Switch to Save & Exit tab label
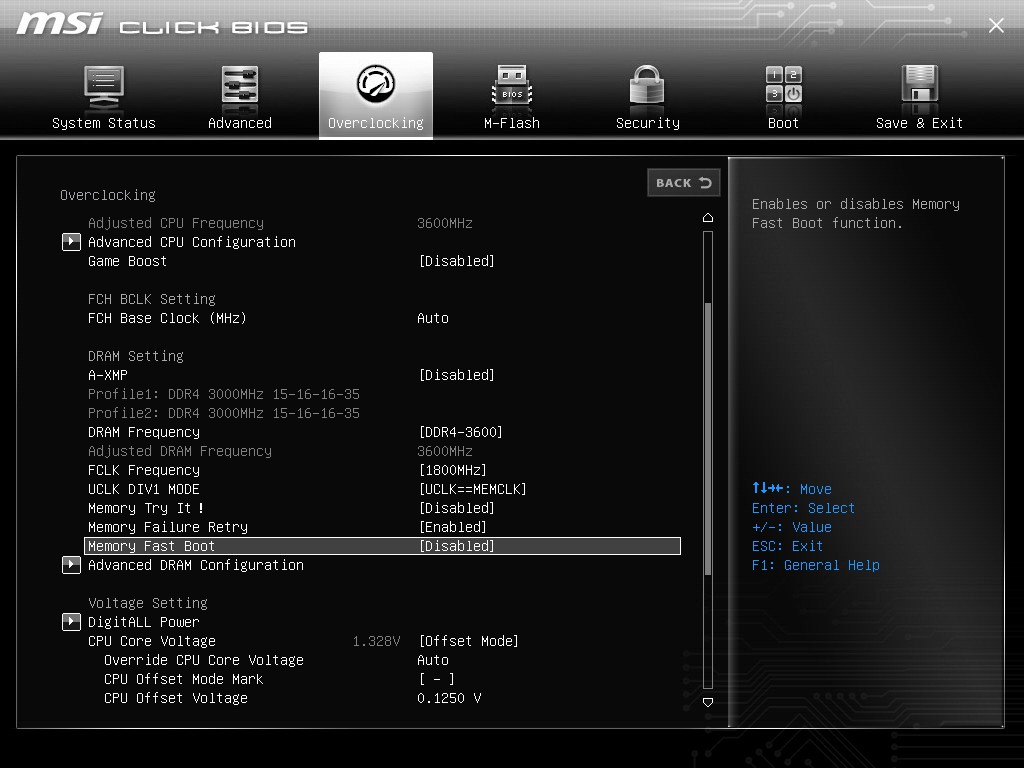This screenshot has width=1024, height=768. pos(920,123)
